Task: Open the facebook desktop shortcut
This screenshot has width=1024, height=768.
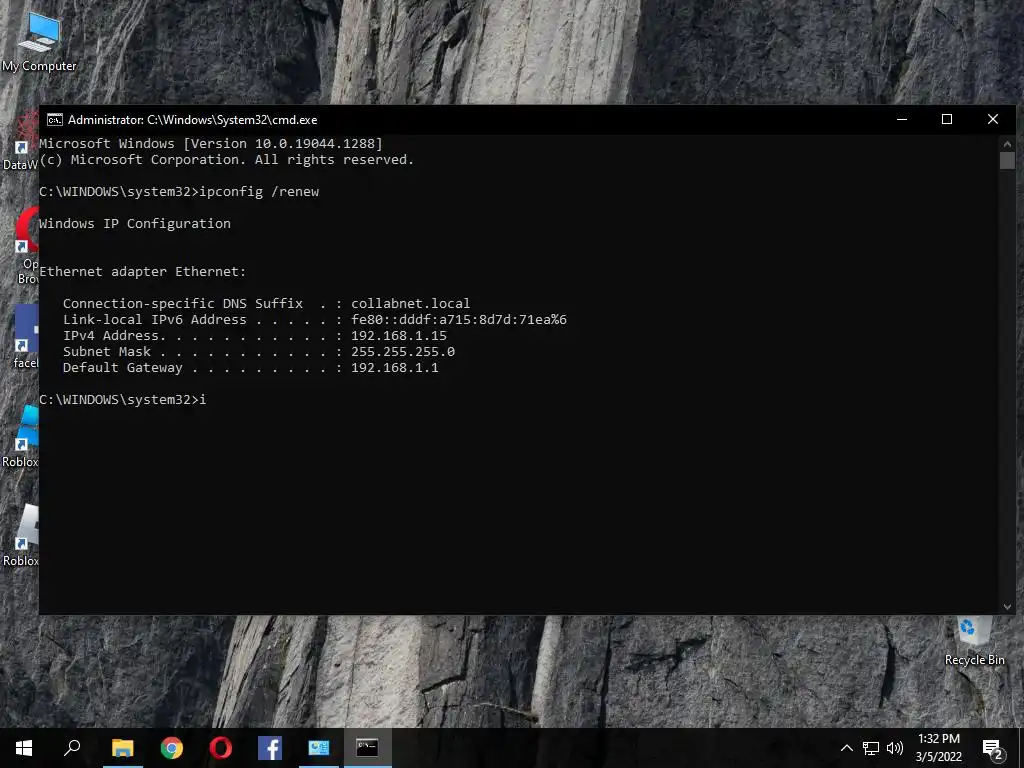Action: [x=26, y=336]
